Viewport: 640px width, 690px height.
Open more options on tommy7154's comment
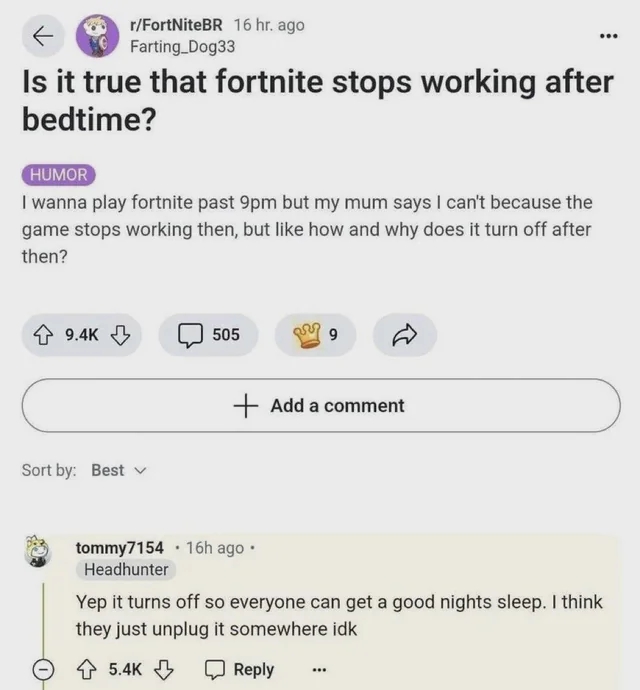pos(319,670)
